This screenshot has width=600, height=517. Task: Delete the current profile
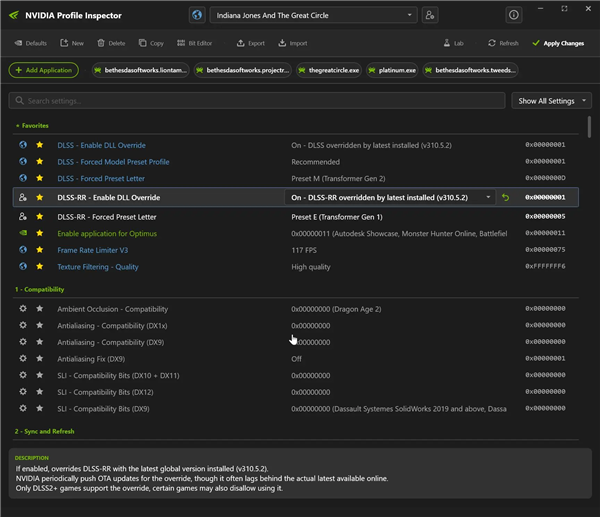tap(111, 43)
